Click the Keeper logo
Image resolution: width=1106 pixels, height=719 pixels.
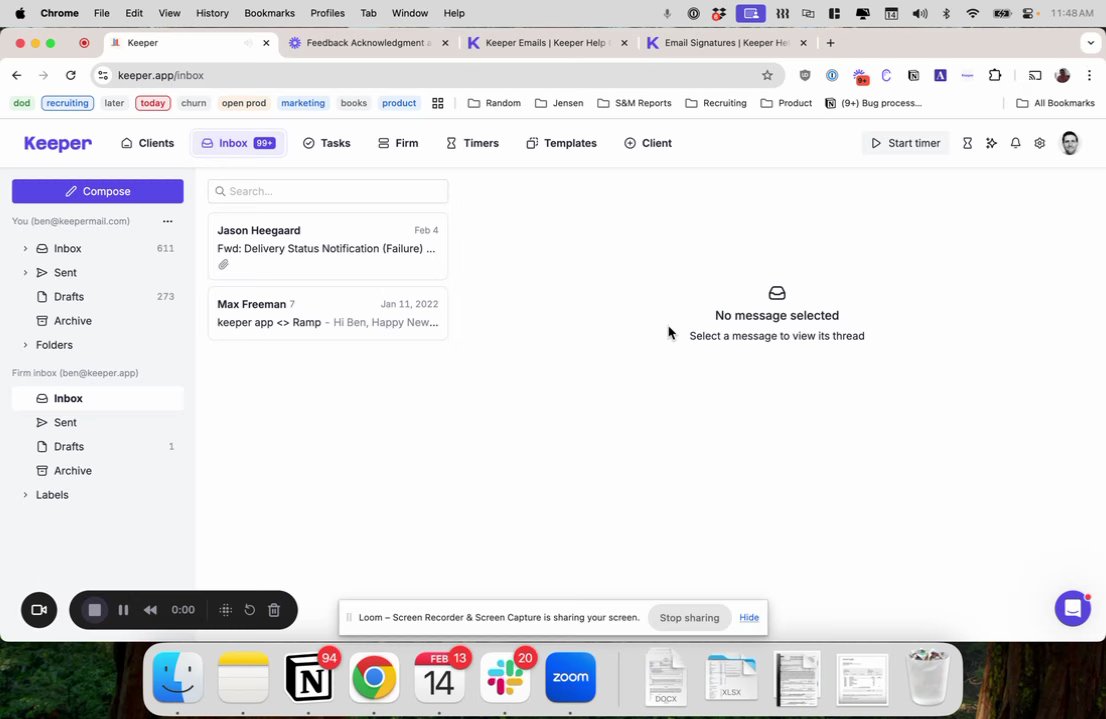(58, 143)
